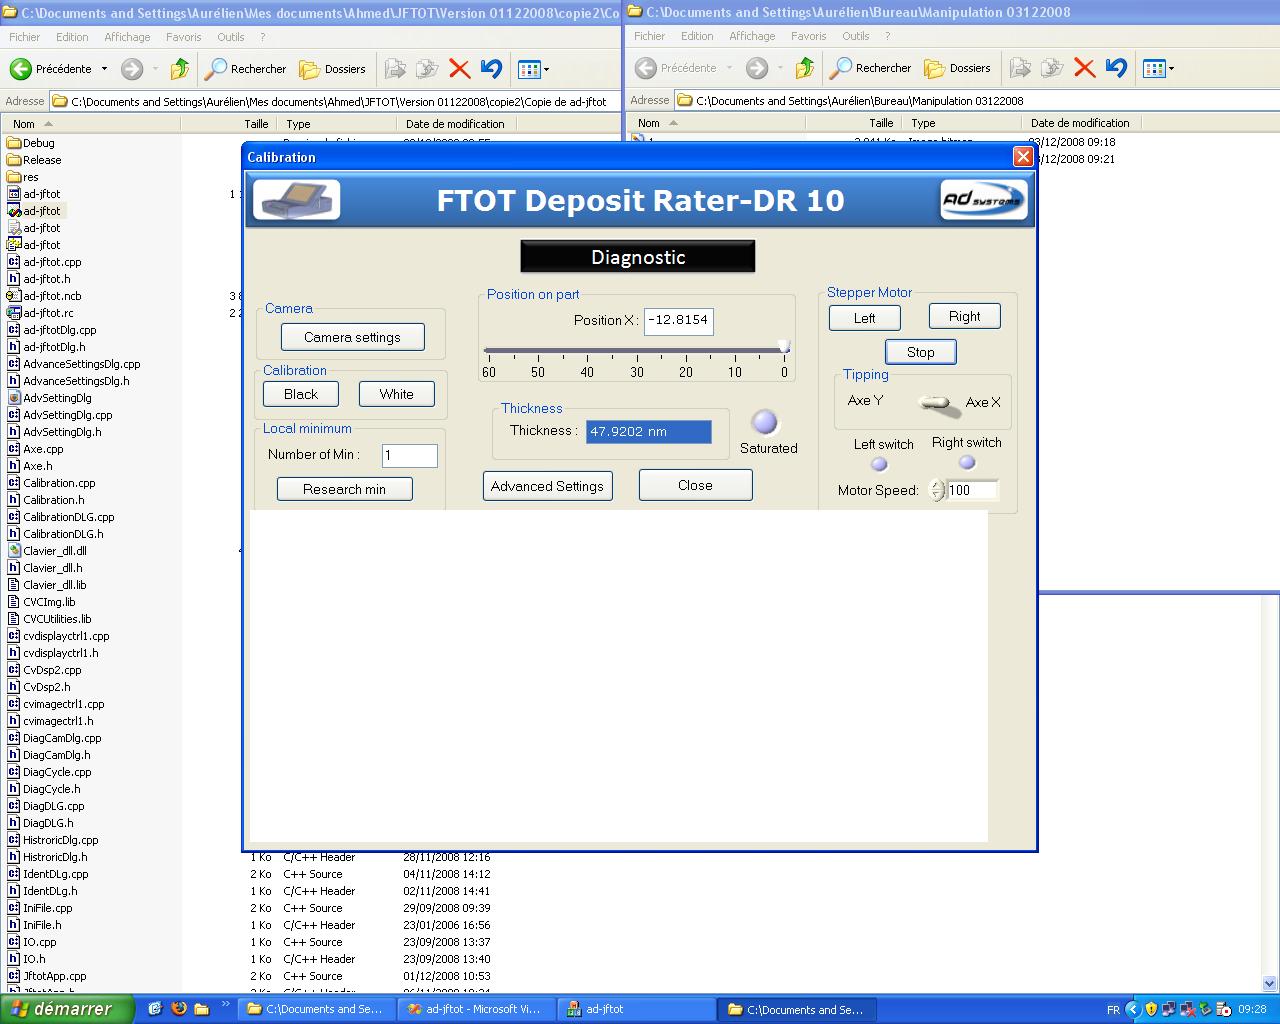Viewport: 1280px width, 1024px height.
Task: Sort by Taille column in Manipulation 03122008 window
Action: coord(852,123)
